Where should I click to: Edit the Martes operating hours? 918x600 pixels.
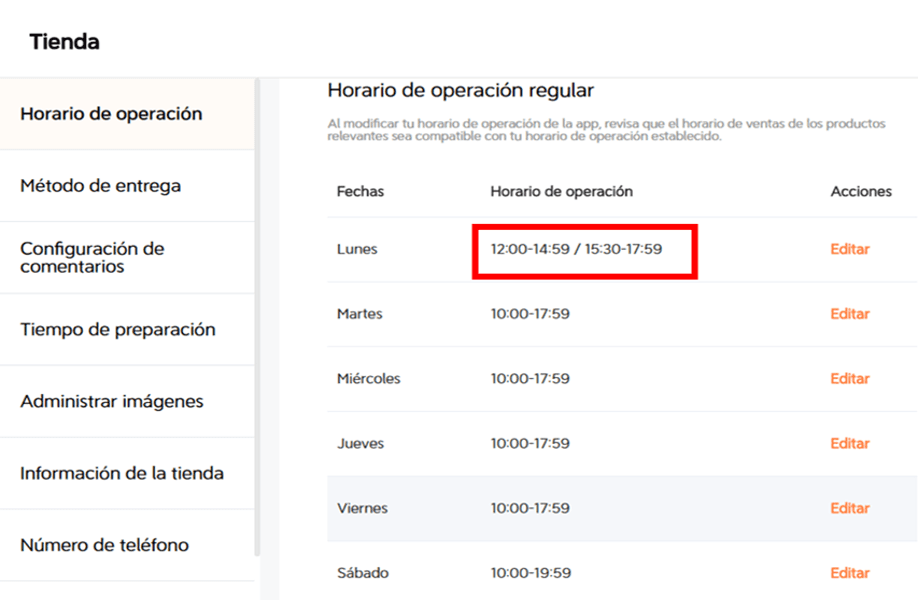(x=849, y=313)
